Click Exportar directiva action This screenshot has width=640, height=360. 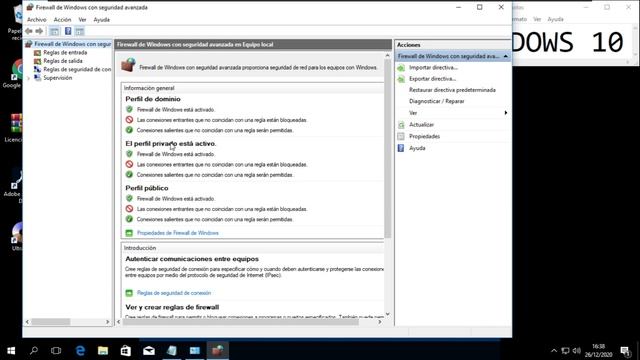(433, 79)
